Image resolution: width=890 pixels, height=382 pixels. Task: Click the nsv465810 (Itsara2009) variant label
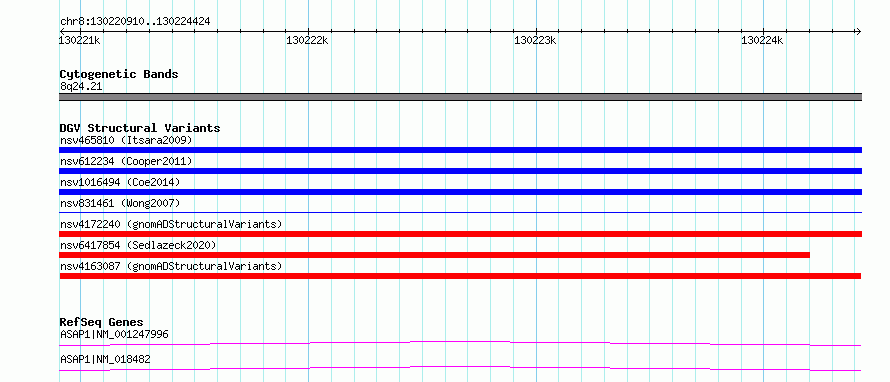[x=127, y=140]
